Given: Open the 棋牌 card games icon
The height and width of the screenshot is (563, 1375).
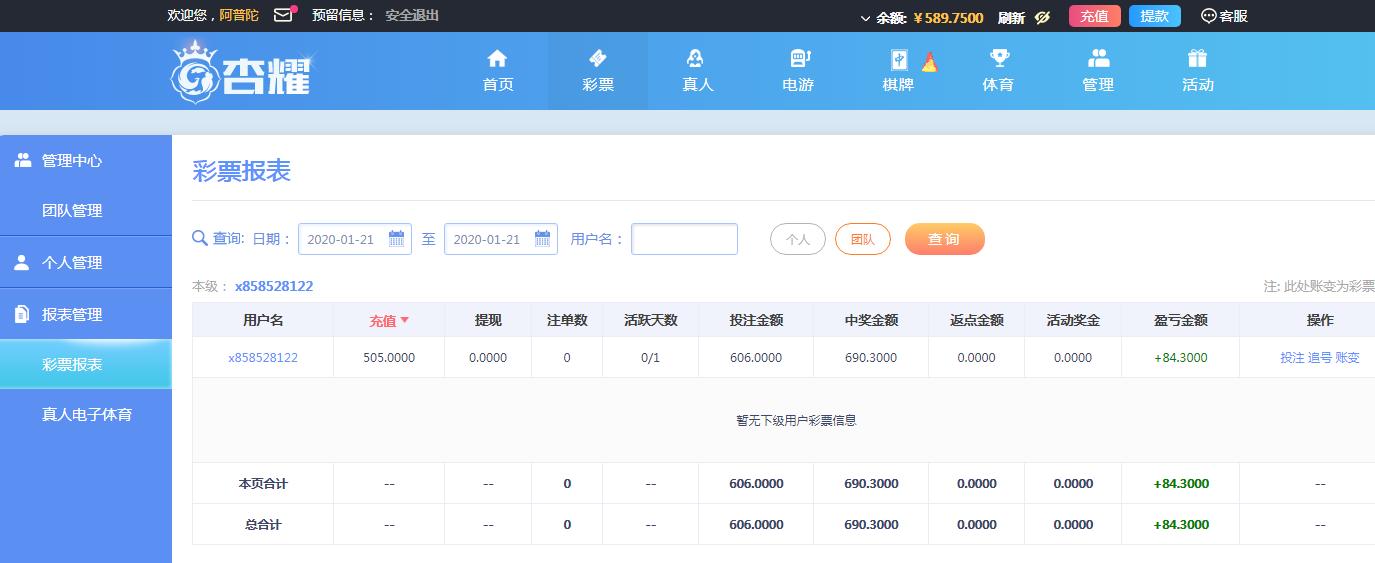Looking at the screenshot, I should (898, 60).
